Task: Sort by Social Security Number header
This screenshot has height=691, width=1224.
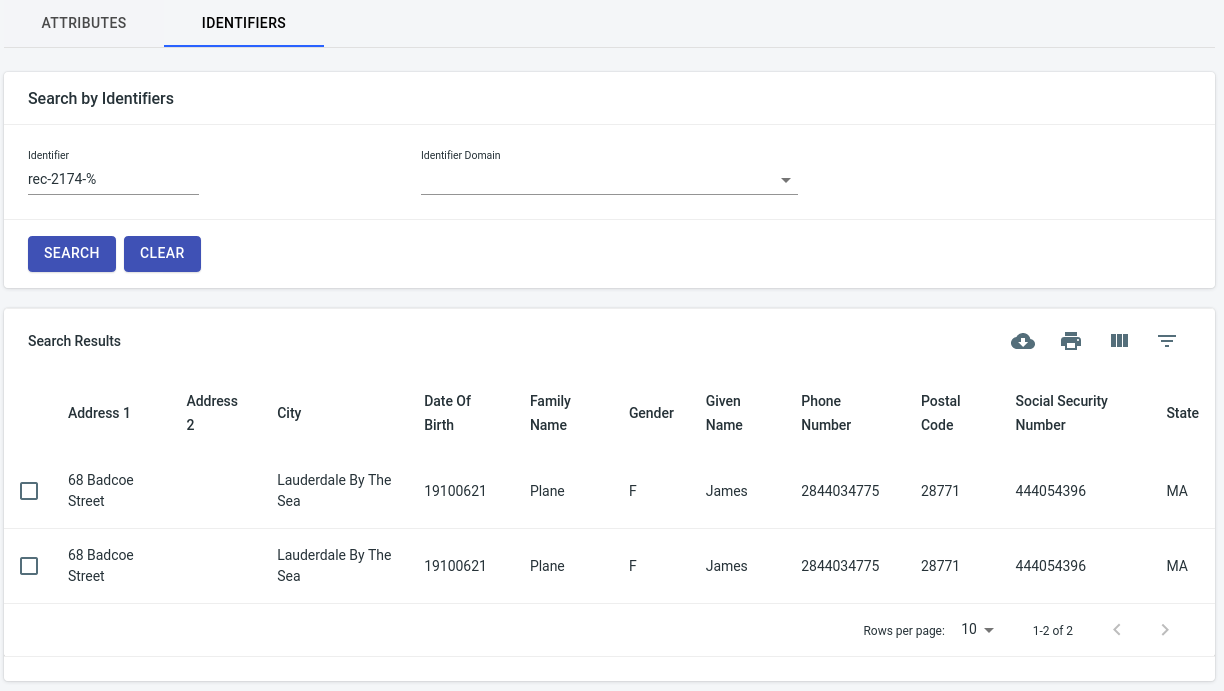Action: pyautogui.click(x=1061, y=413)
